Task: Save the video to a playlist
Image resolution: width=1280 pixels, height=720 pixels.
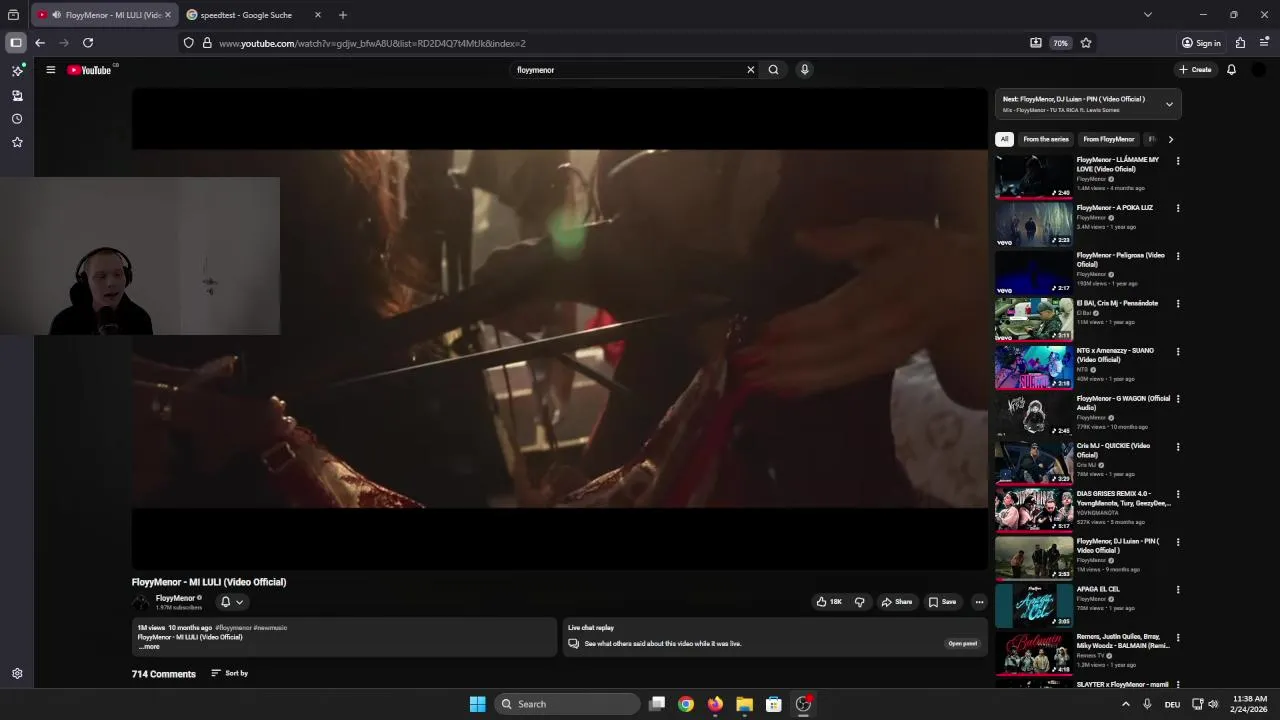Action: (x=942, y=602)
